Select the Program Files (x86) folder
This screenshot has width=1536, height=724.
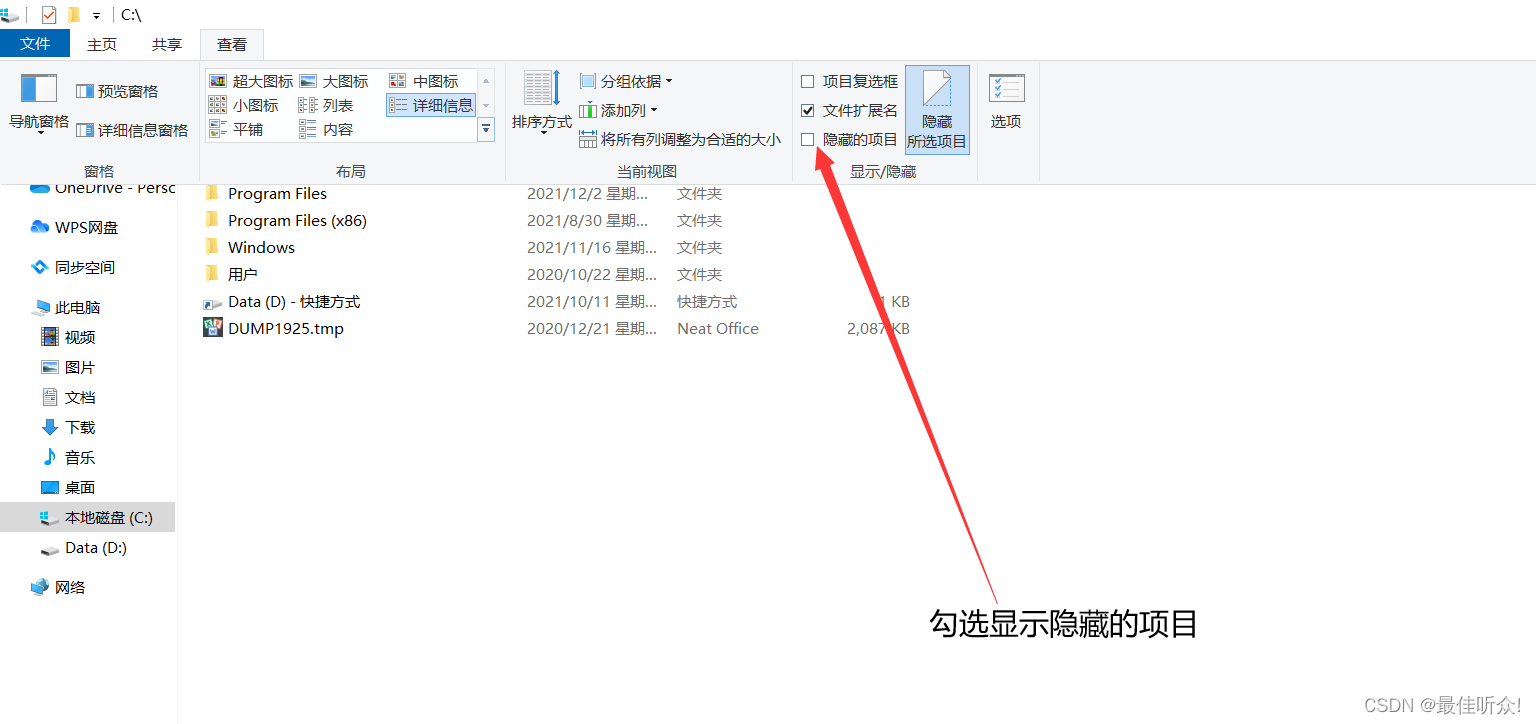297,220
